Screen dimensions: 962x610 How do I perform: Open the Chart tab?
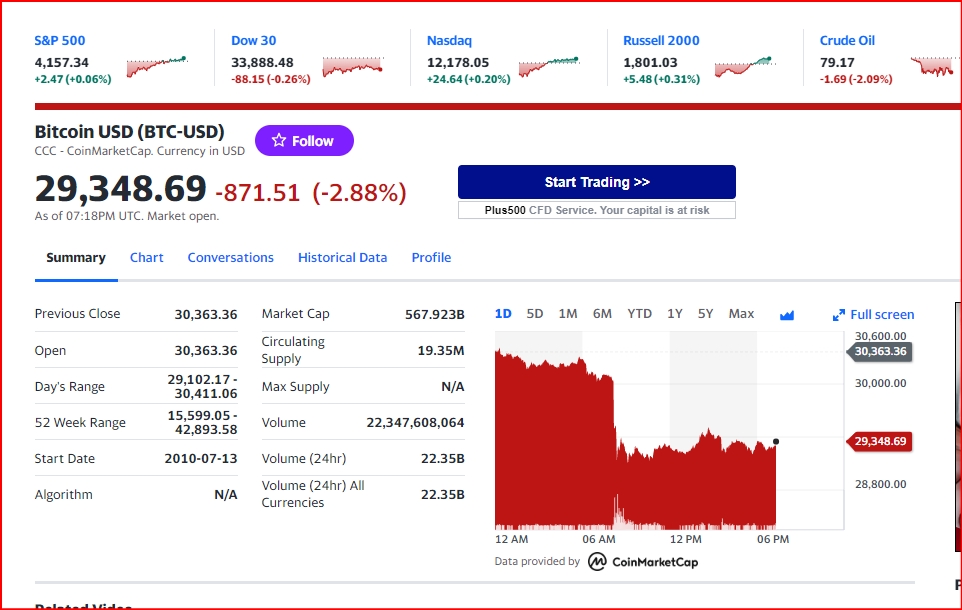coord(146,258)
